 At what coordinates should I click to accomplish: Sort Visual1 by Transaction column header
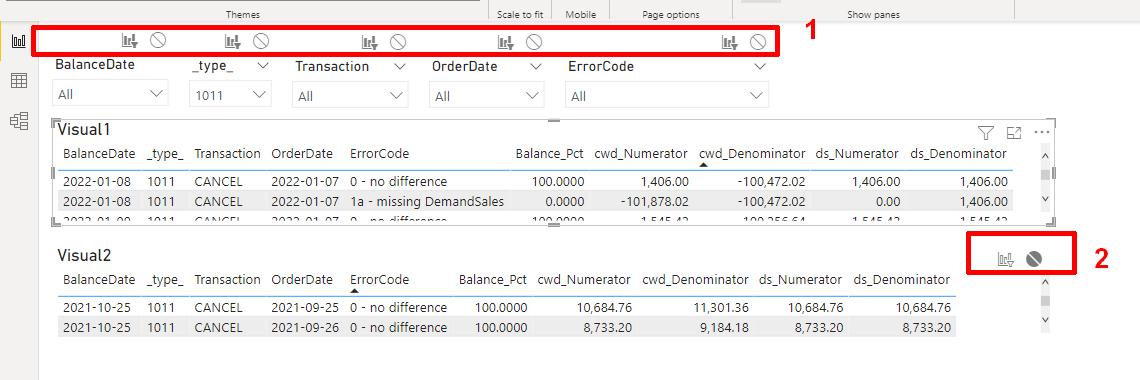click(x=228, y=153)
